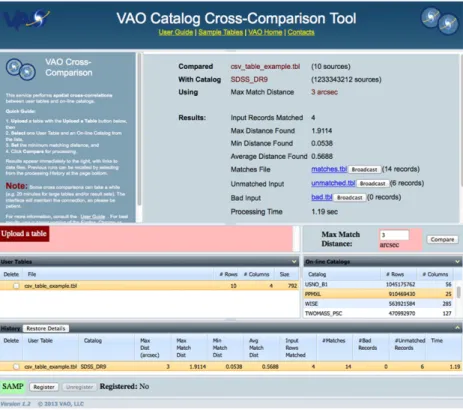Viewport: 463px width, 410px height.
Task: Click the Compare button
Action: point(442,239)
